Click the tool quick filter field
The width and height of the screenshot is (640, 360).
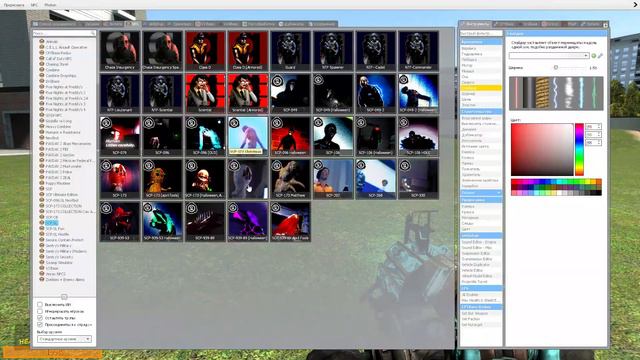tap(481, 33)
